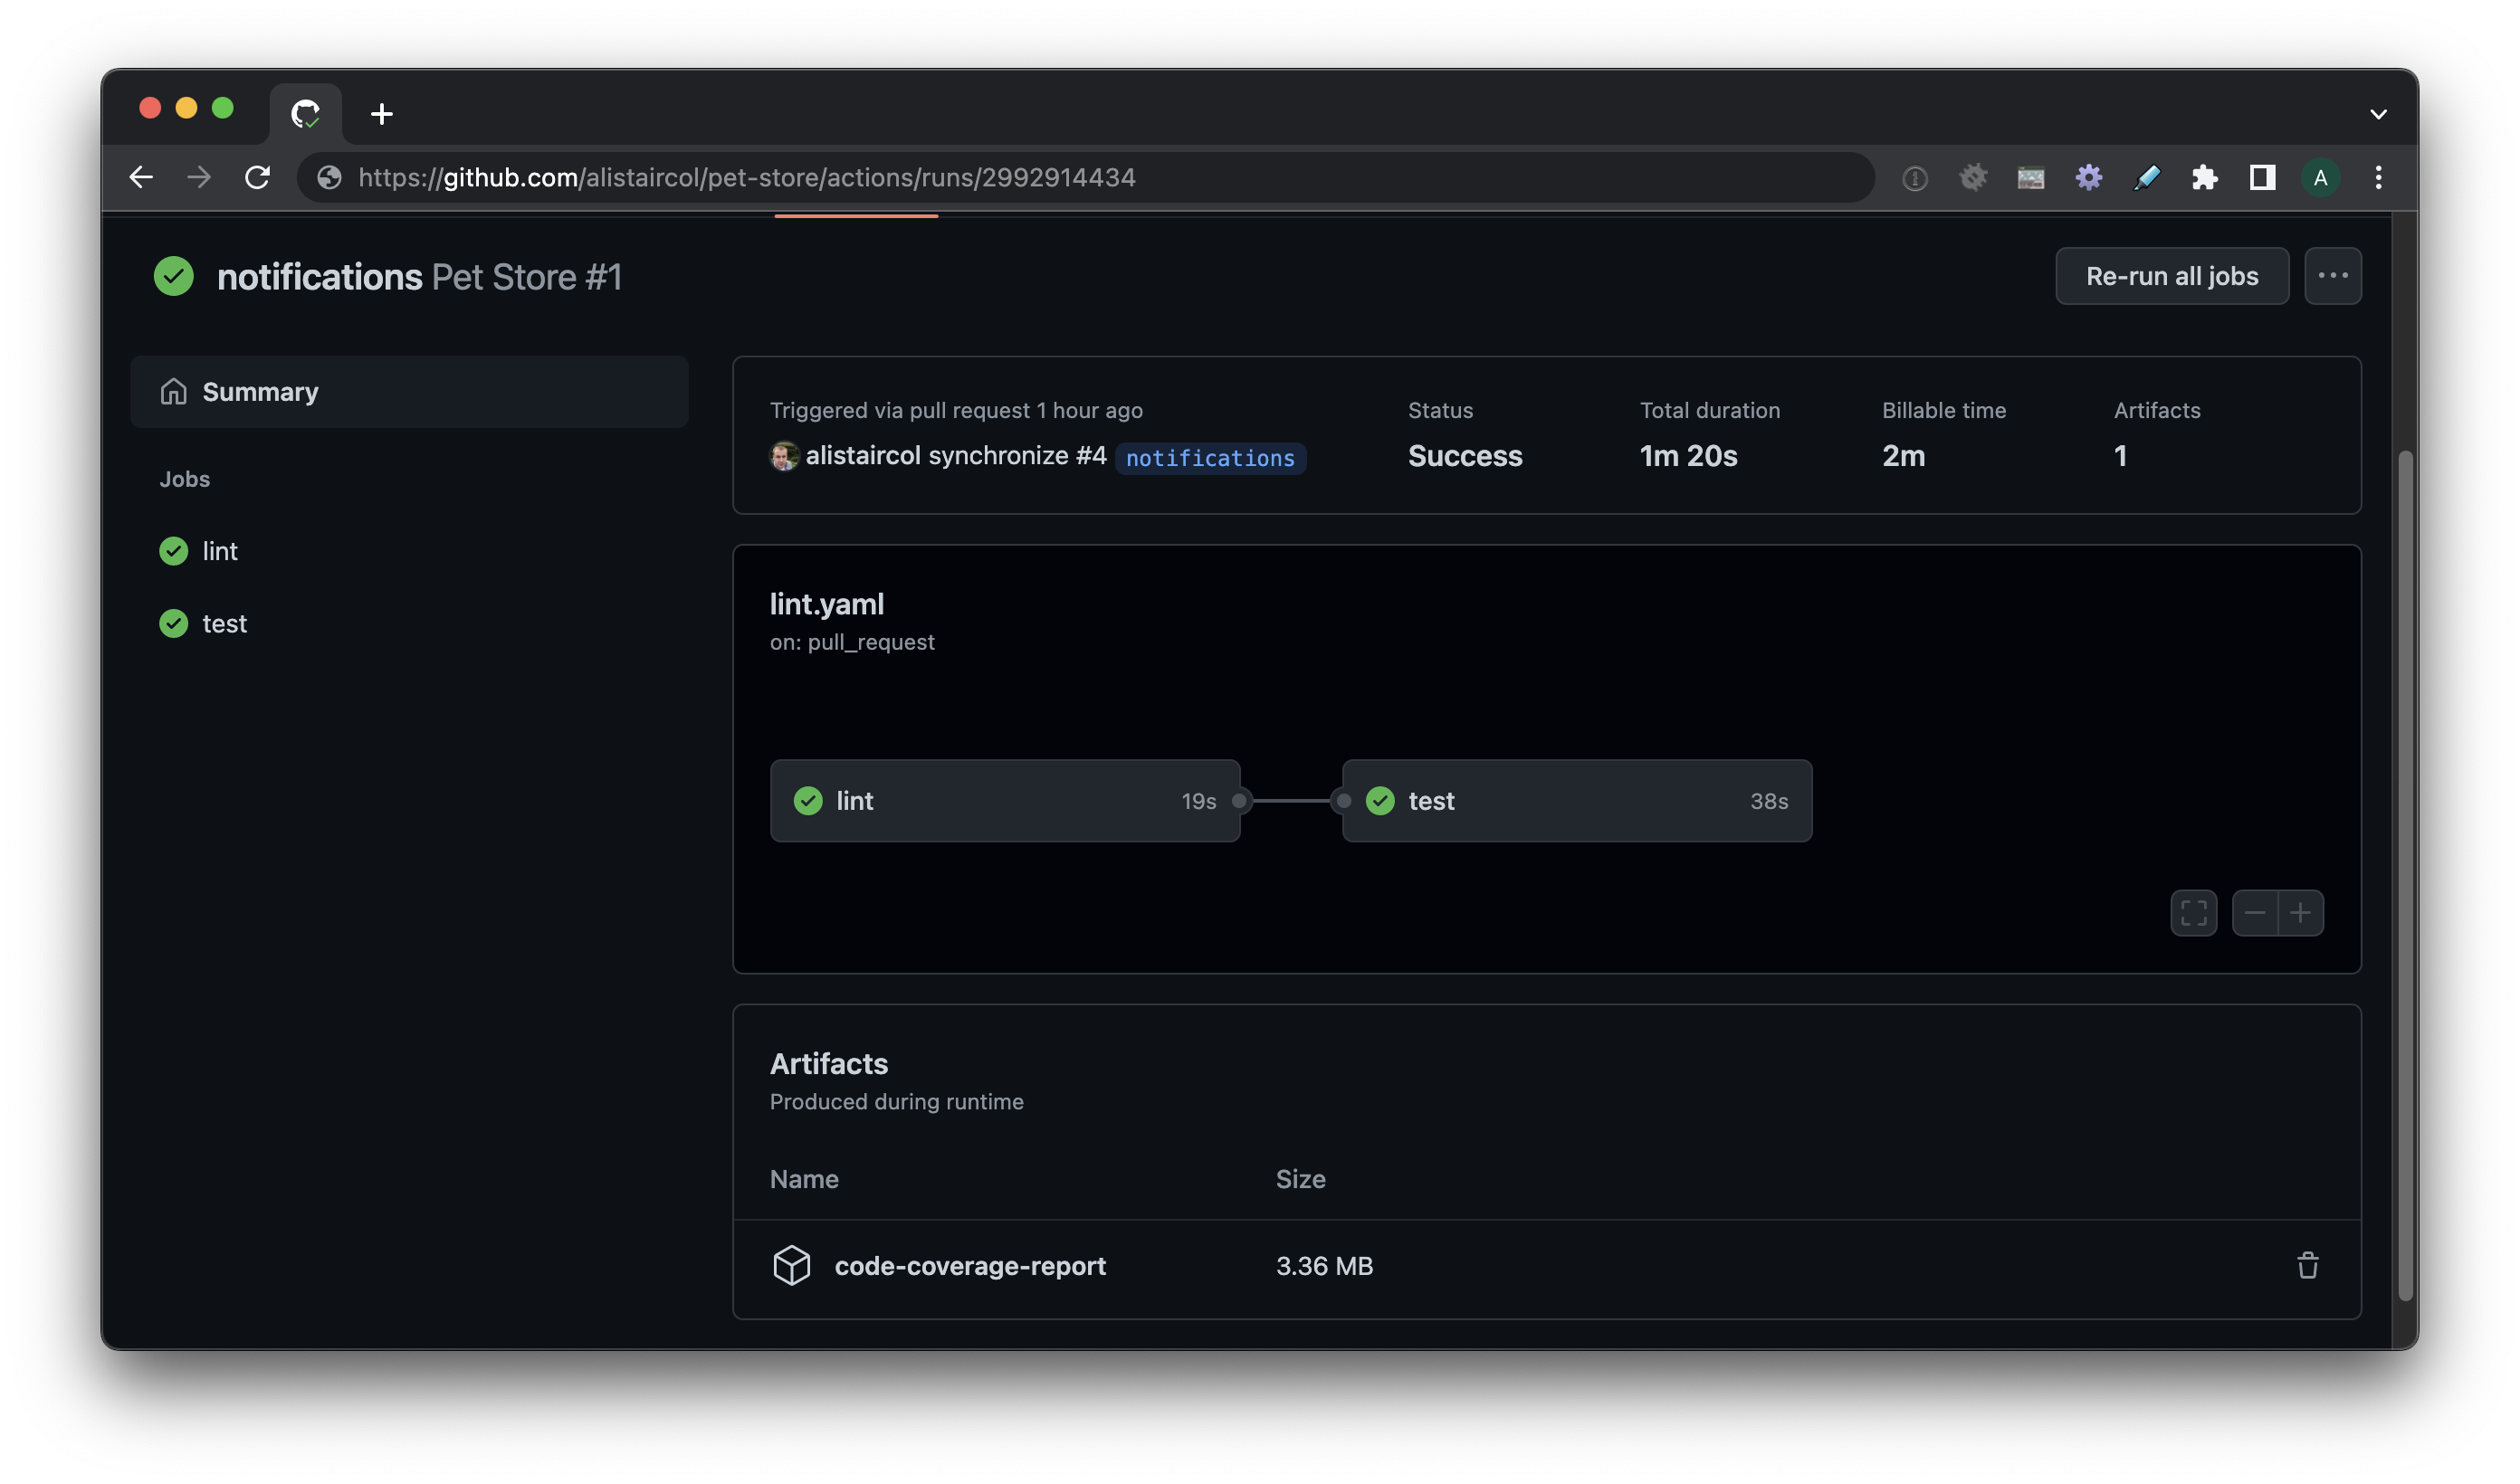Open pull request #4 link
This screenshot has width=2520, height=1484.
coord(1091,456)
